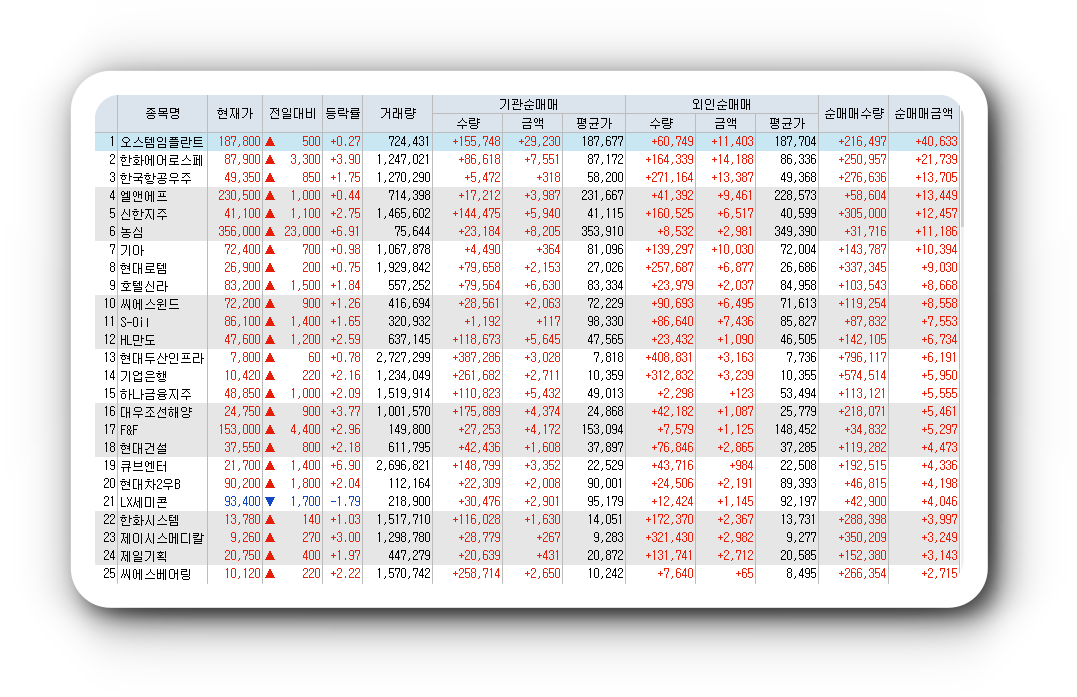
Task: Select the 하나금융지주 stock name
Action: pyautogui.click(x=155, y=393)
